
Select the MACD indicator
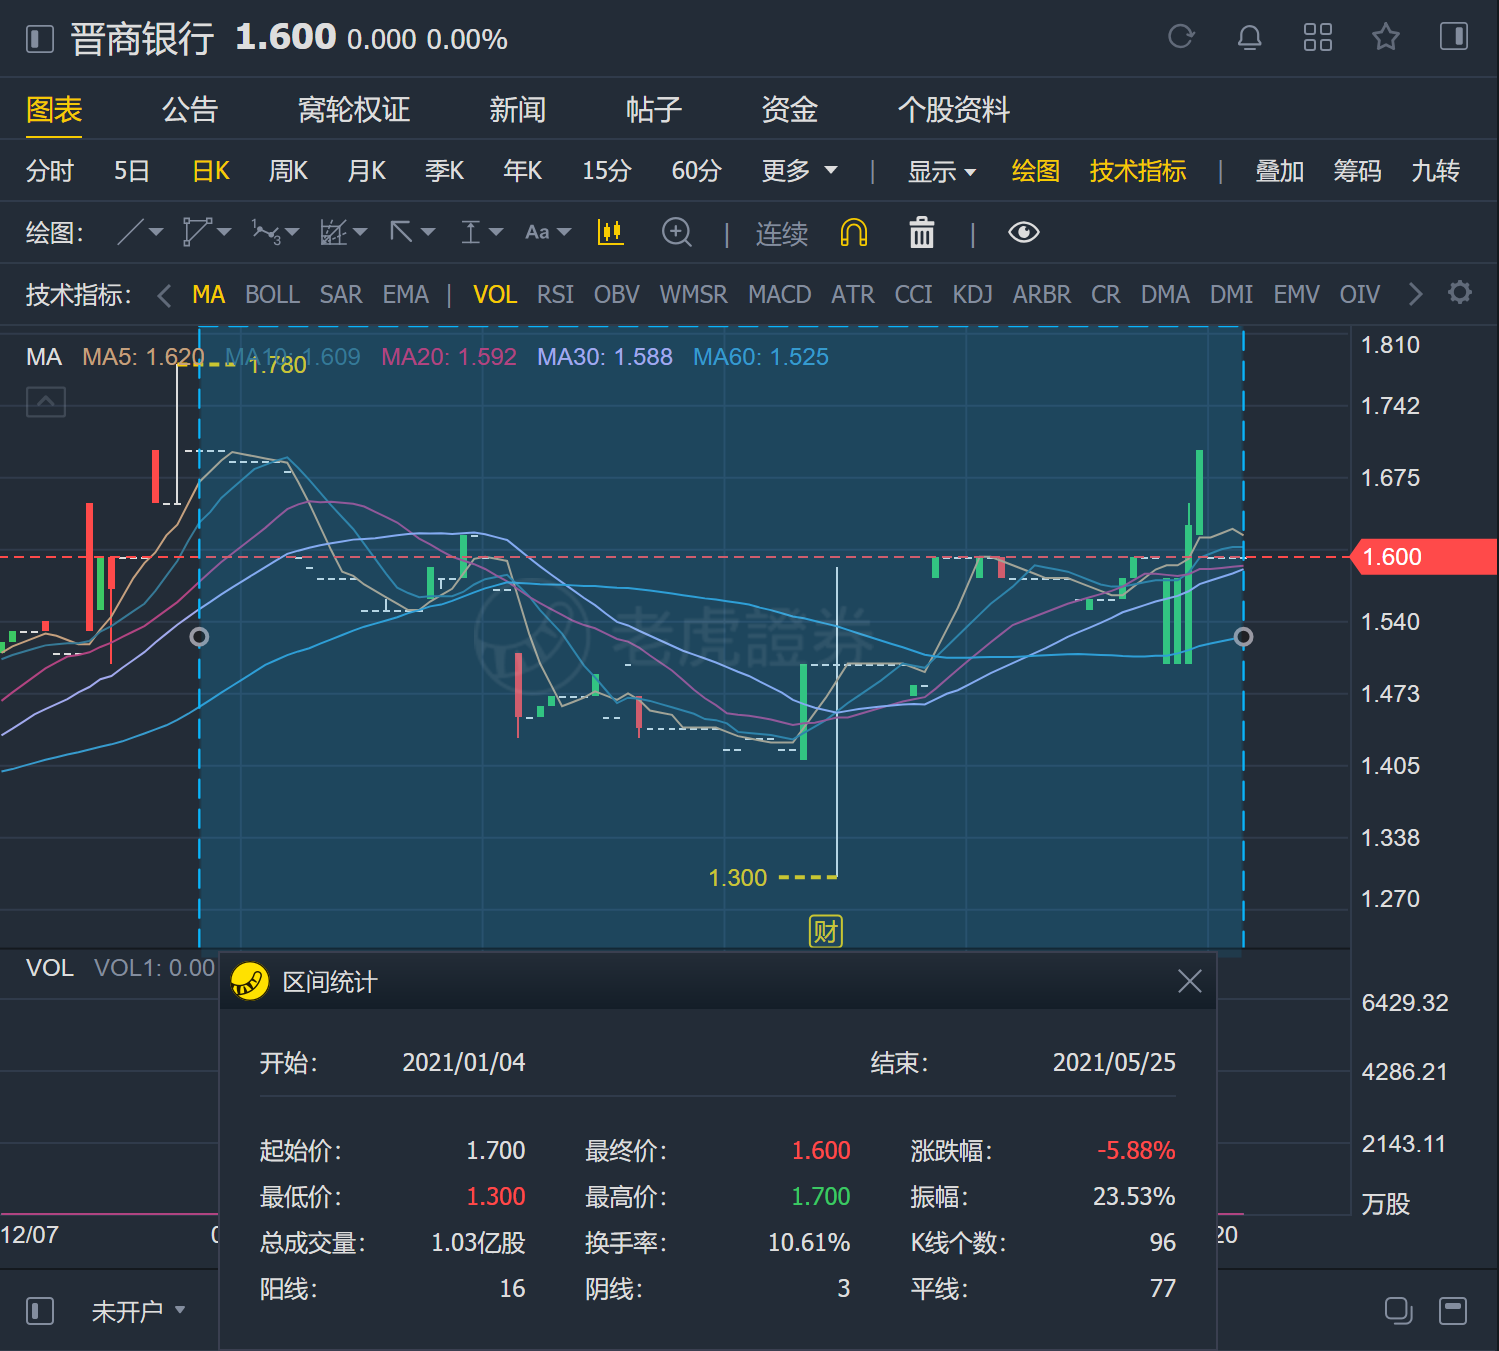(x=779, y=295)
